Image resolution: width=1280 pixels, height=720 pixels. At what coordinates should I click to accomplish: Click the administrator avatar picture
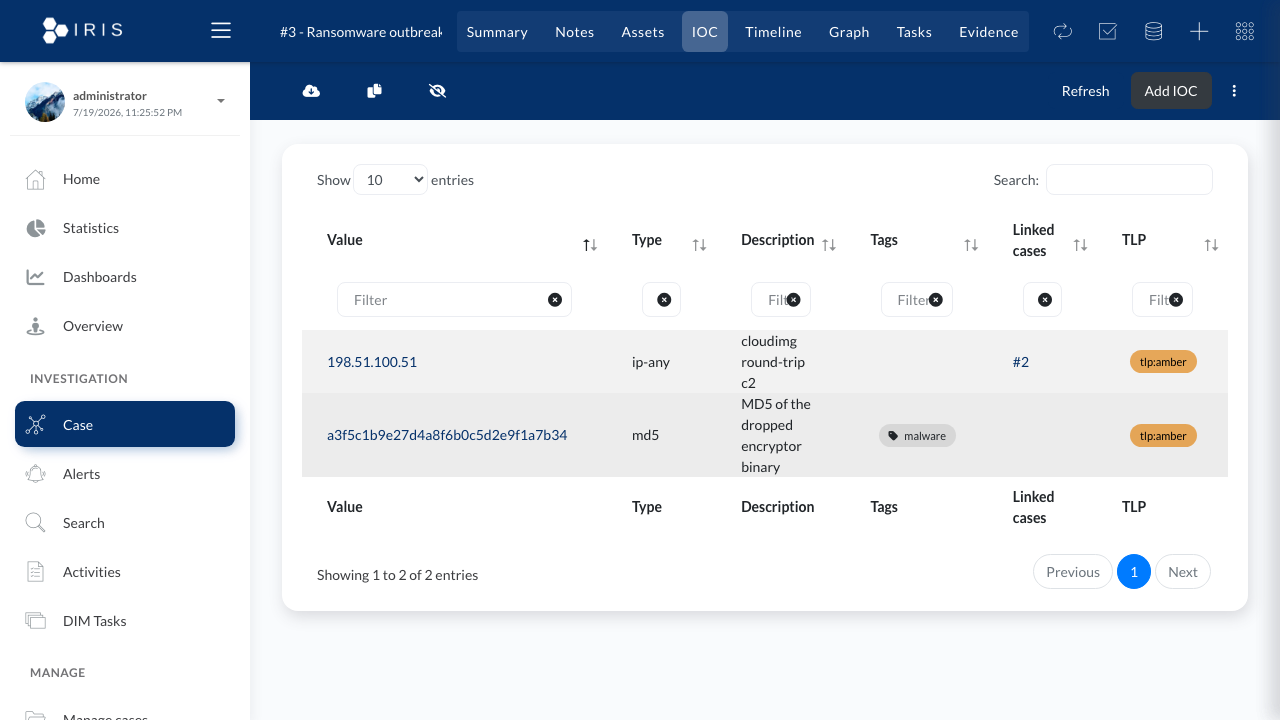[x=45, y=102]
